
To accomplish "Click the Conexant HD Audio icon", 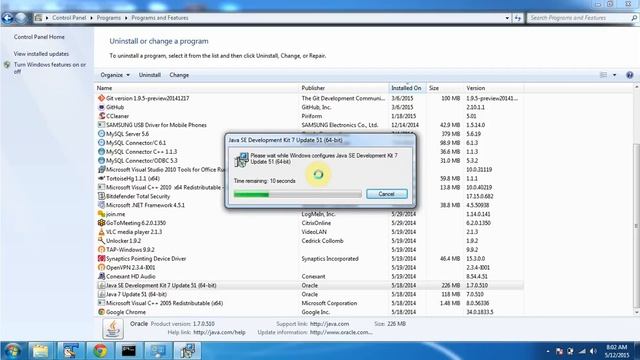I will point(101,276).
